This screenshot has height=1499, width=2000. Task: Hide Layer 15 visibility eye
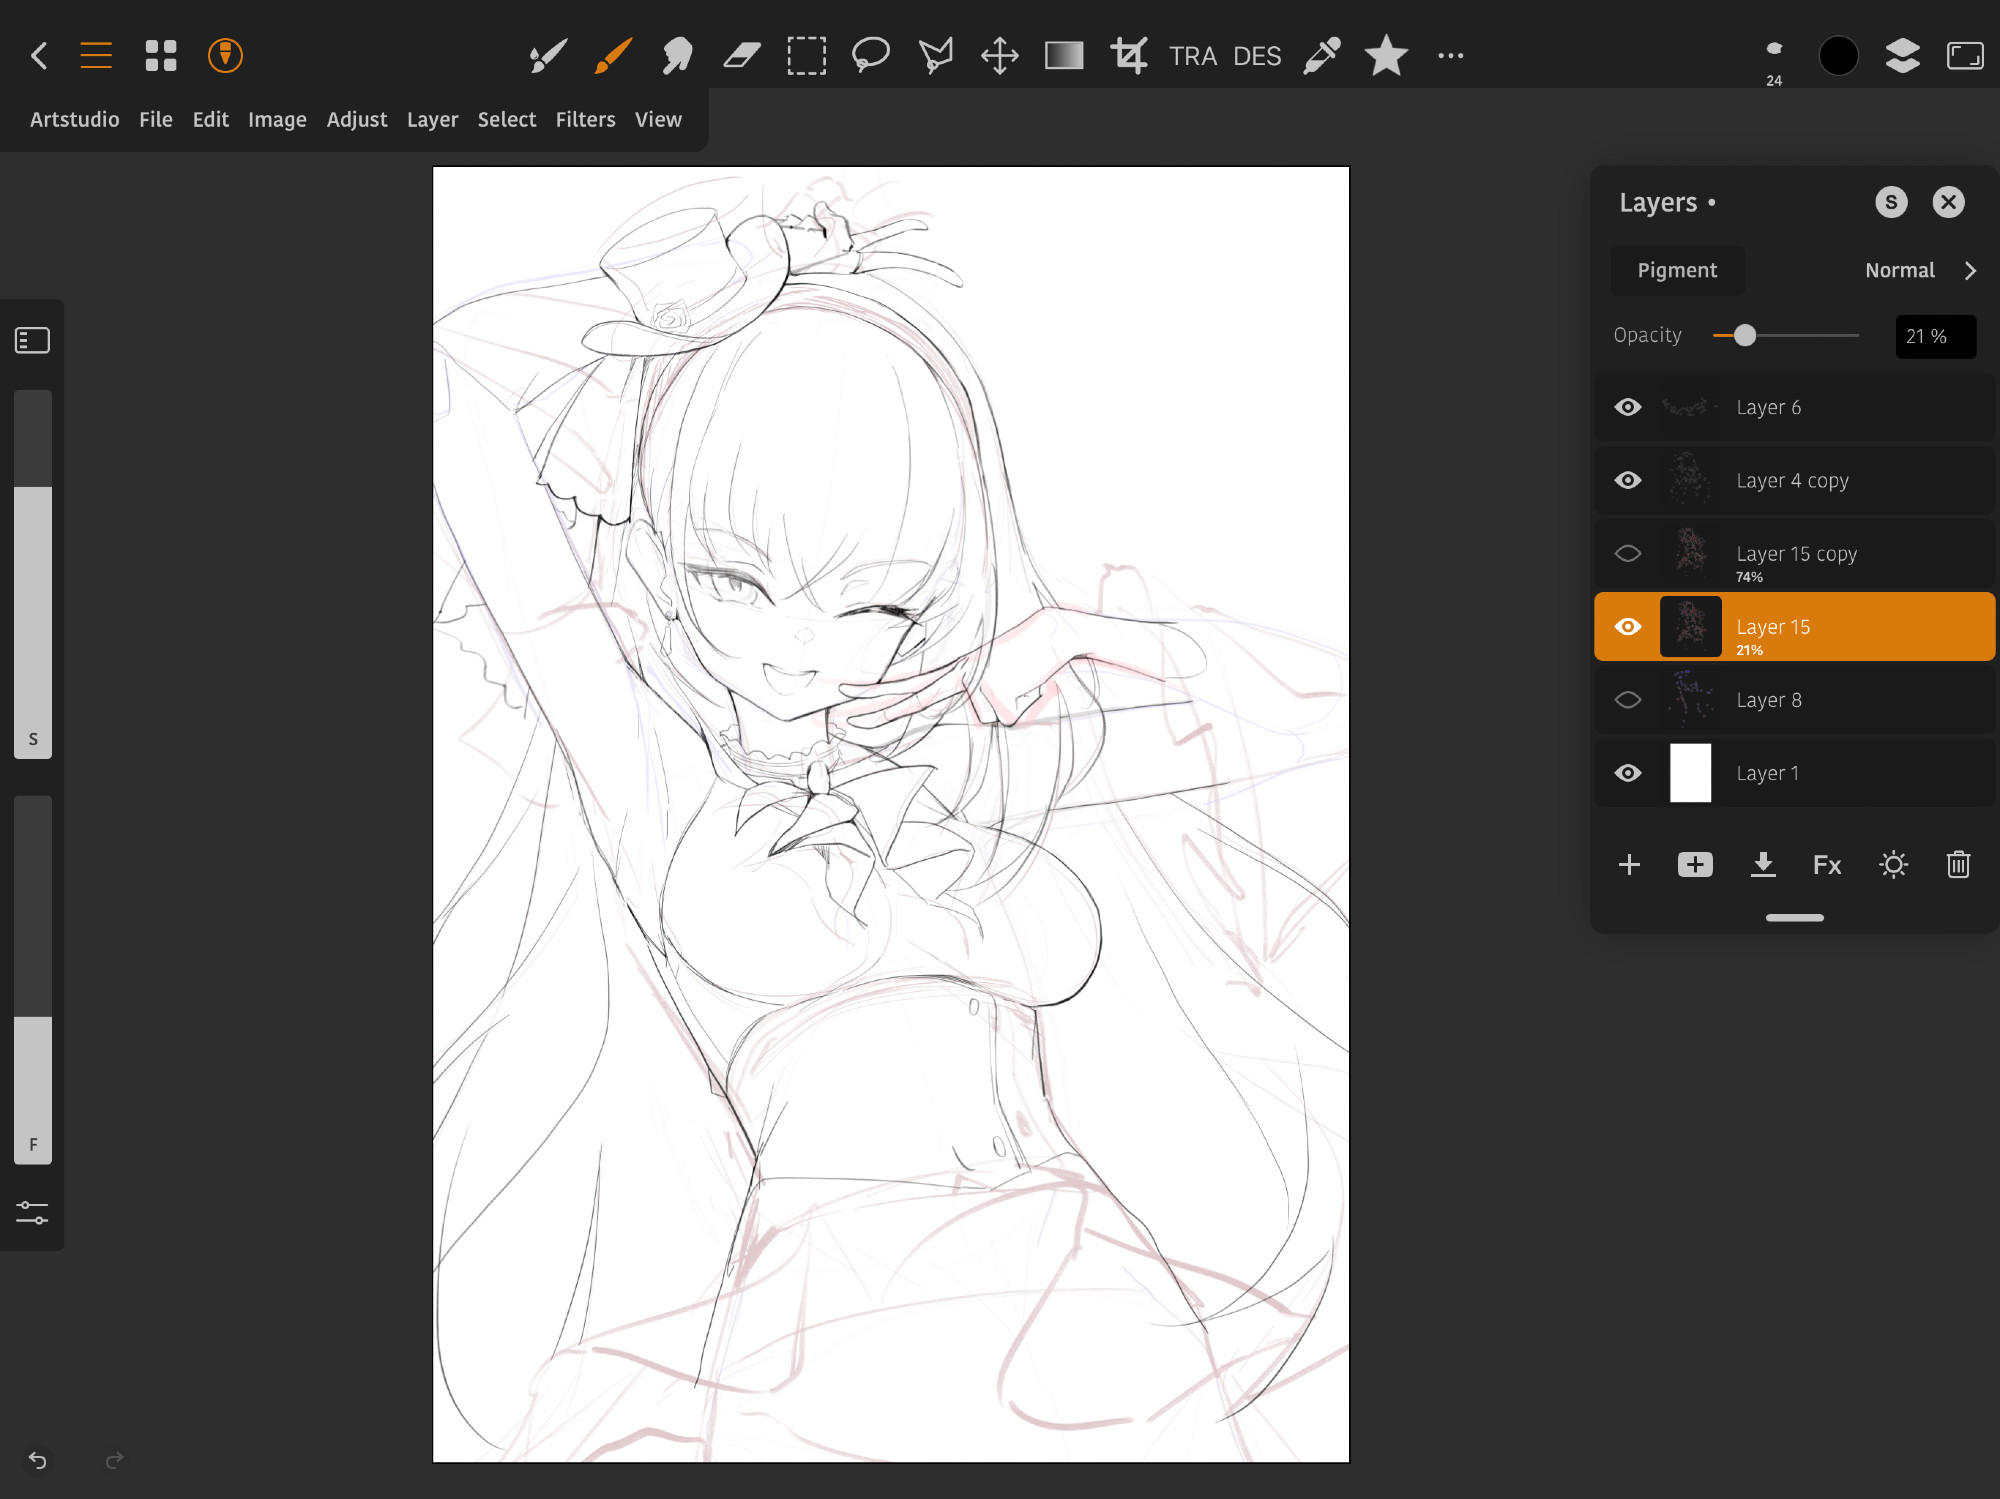(1628, 626)
